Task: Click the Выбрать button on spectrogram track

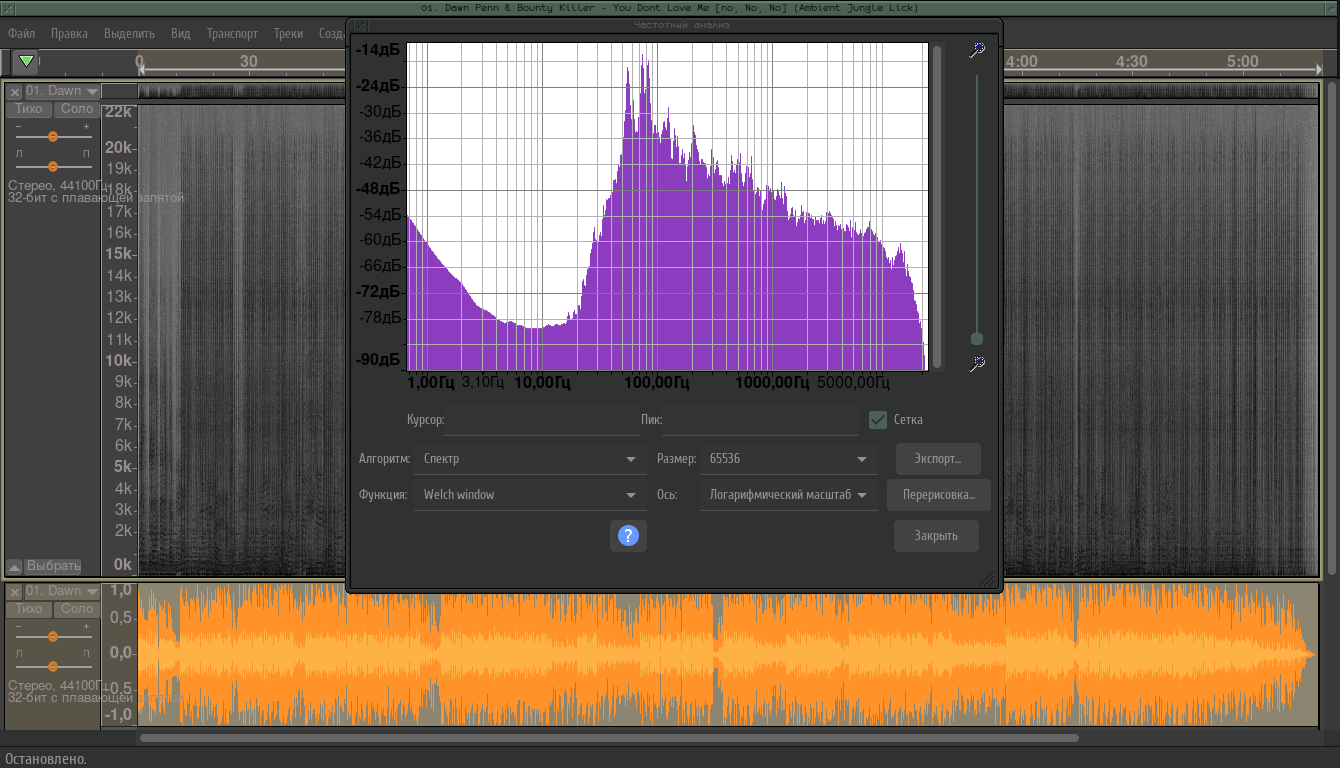Action: point(53,566)
